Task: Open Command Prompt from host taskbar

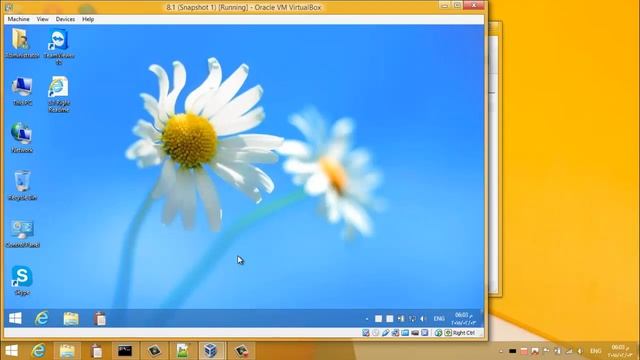Action: pyautogui.click(x=125, y=351)
